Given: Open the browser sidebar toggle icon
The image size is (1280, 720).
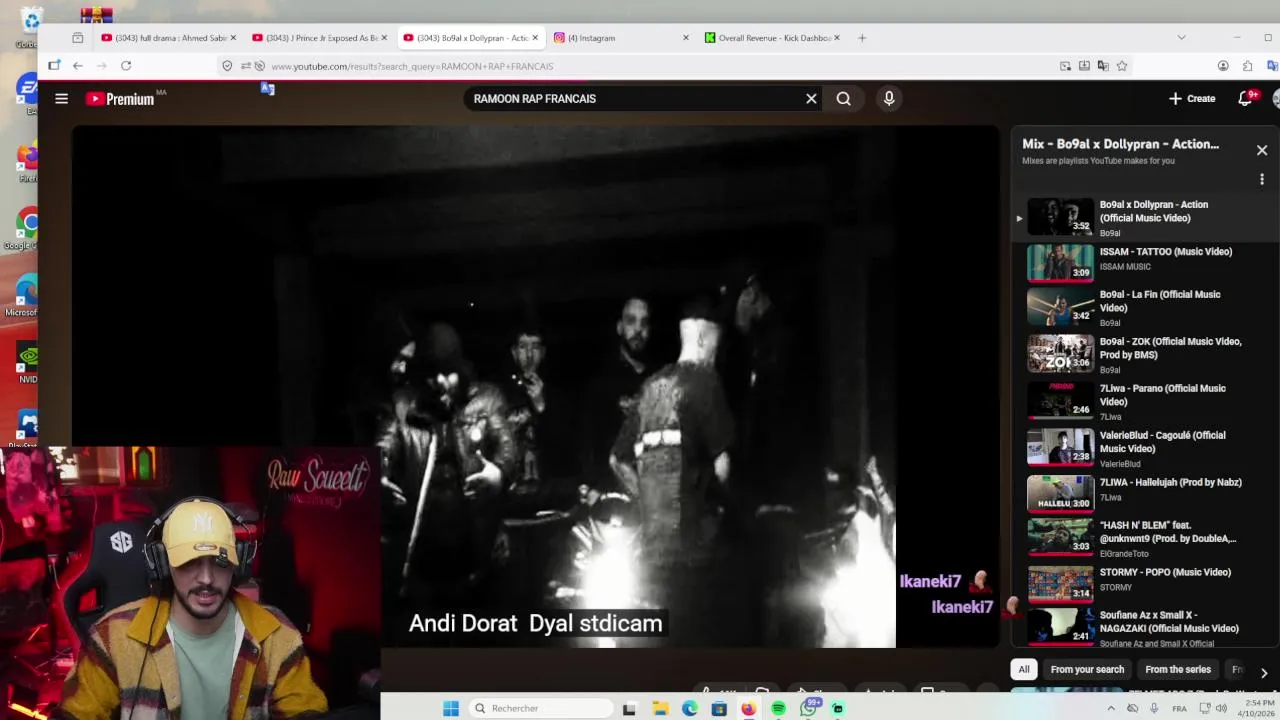Looking at the screenshot, I should (x=54, y=66).
